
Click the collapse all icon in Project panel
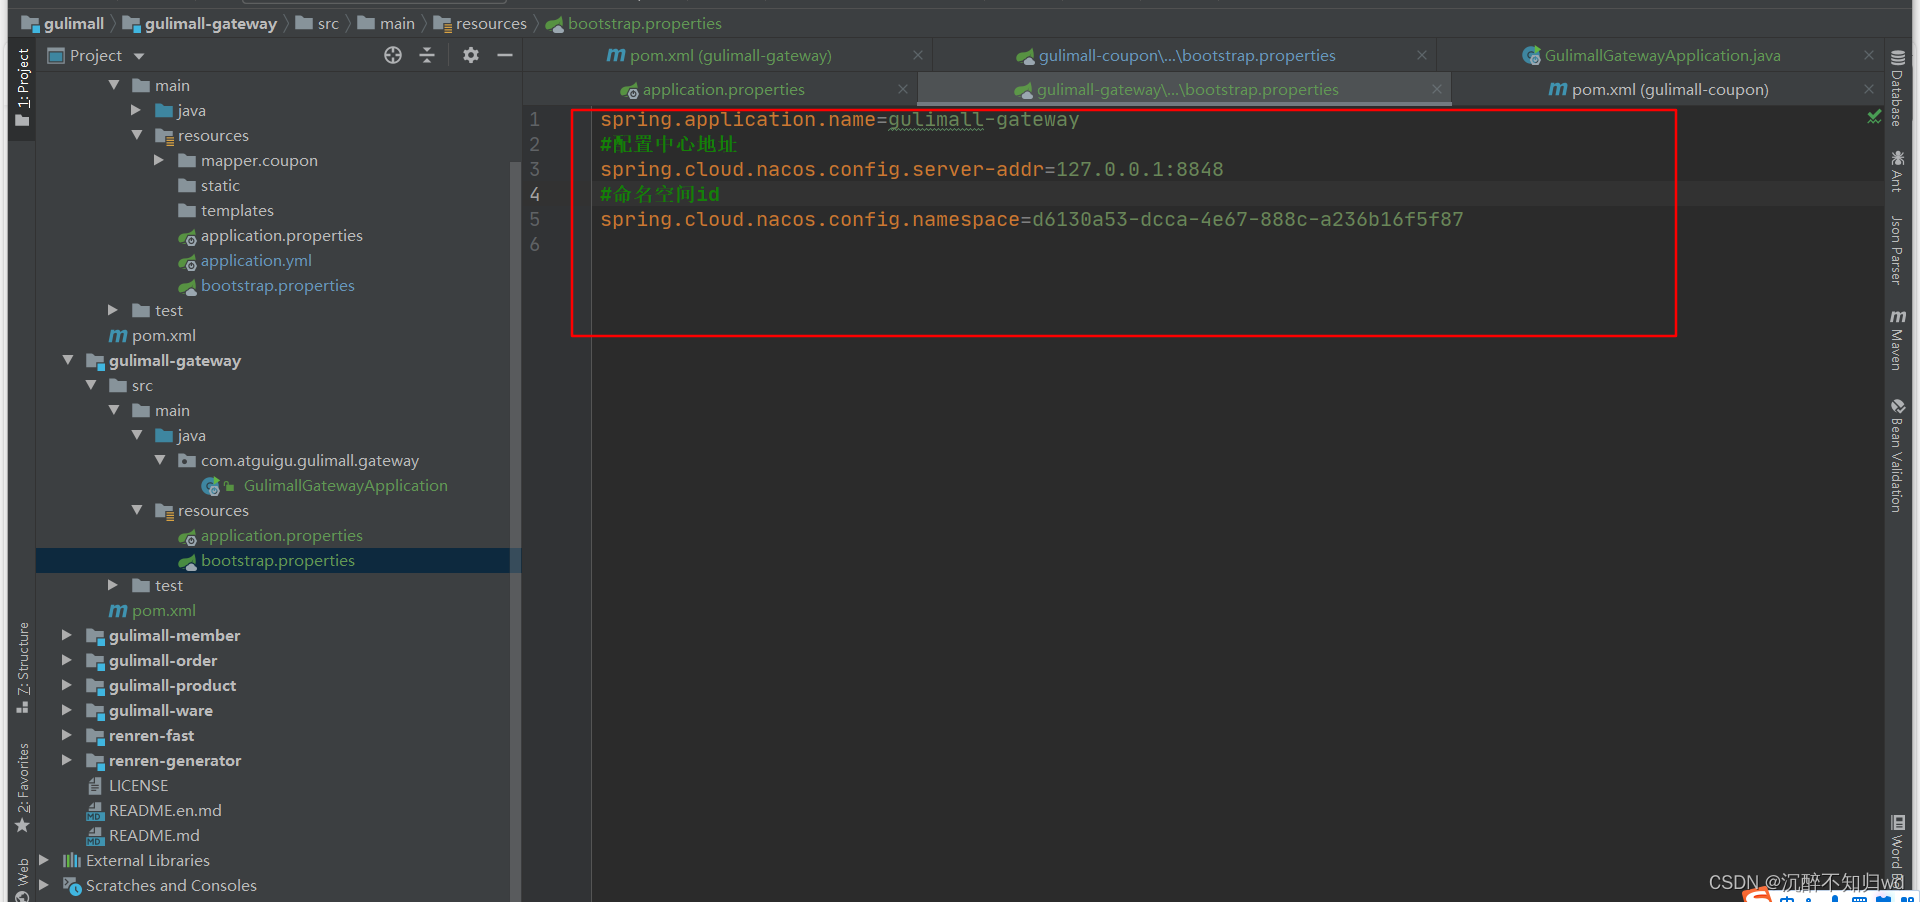click(x=427, y=55)
